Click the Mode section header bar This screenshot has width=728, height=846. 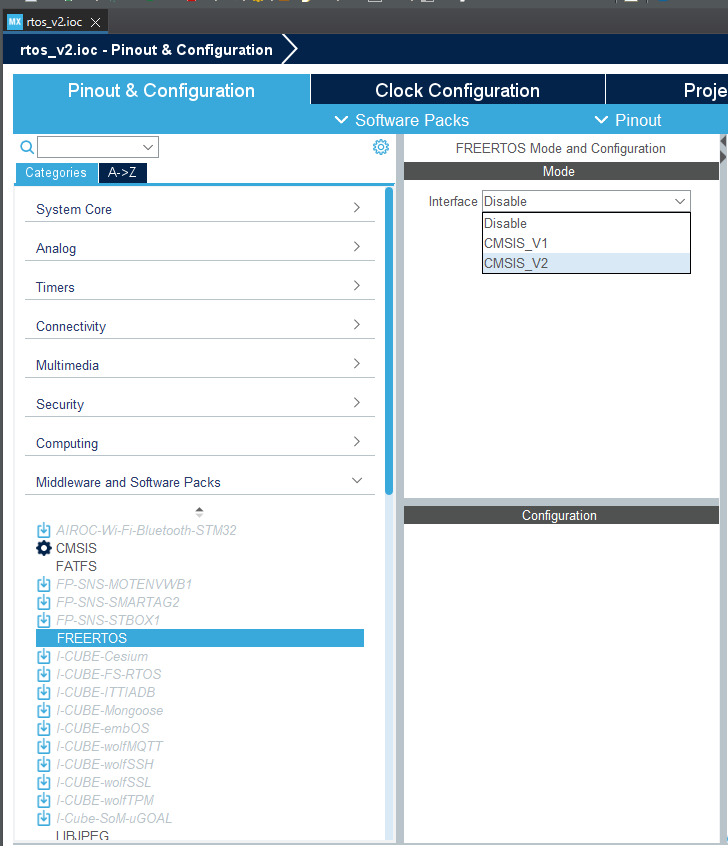[561, 172]
